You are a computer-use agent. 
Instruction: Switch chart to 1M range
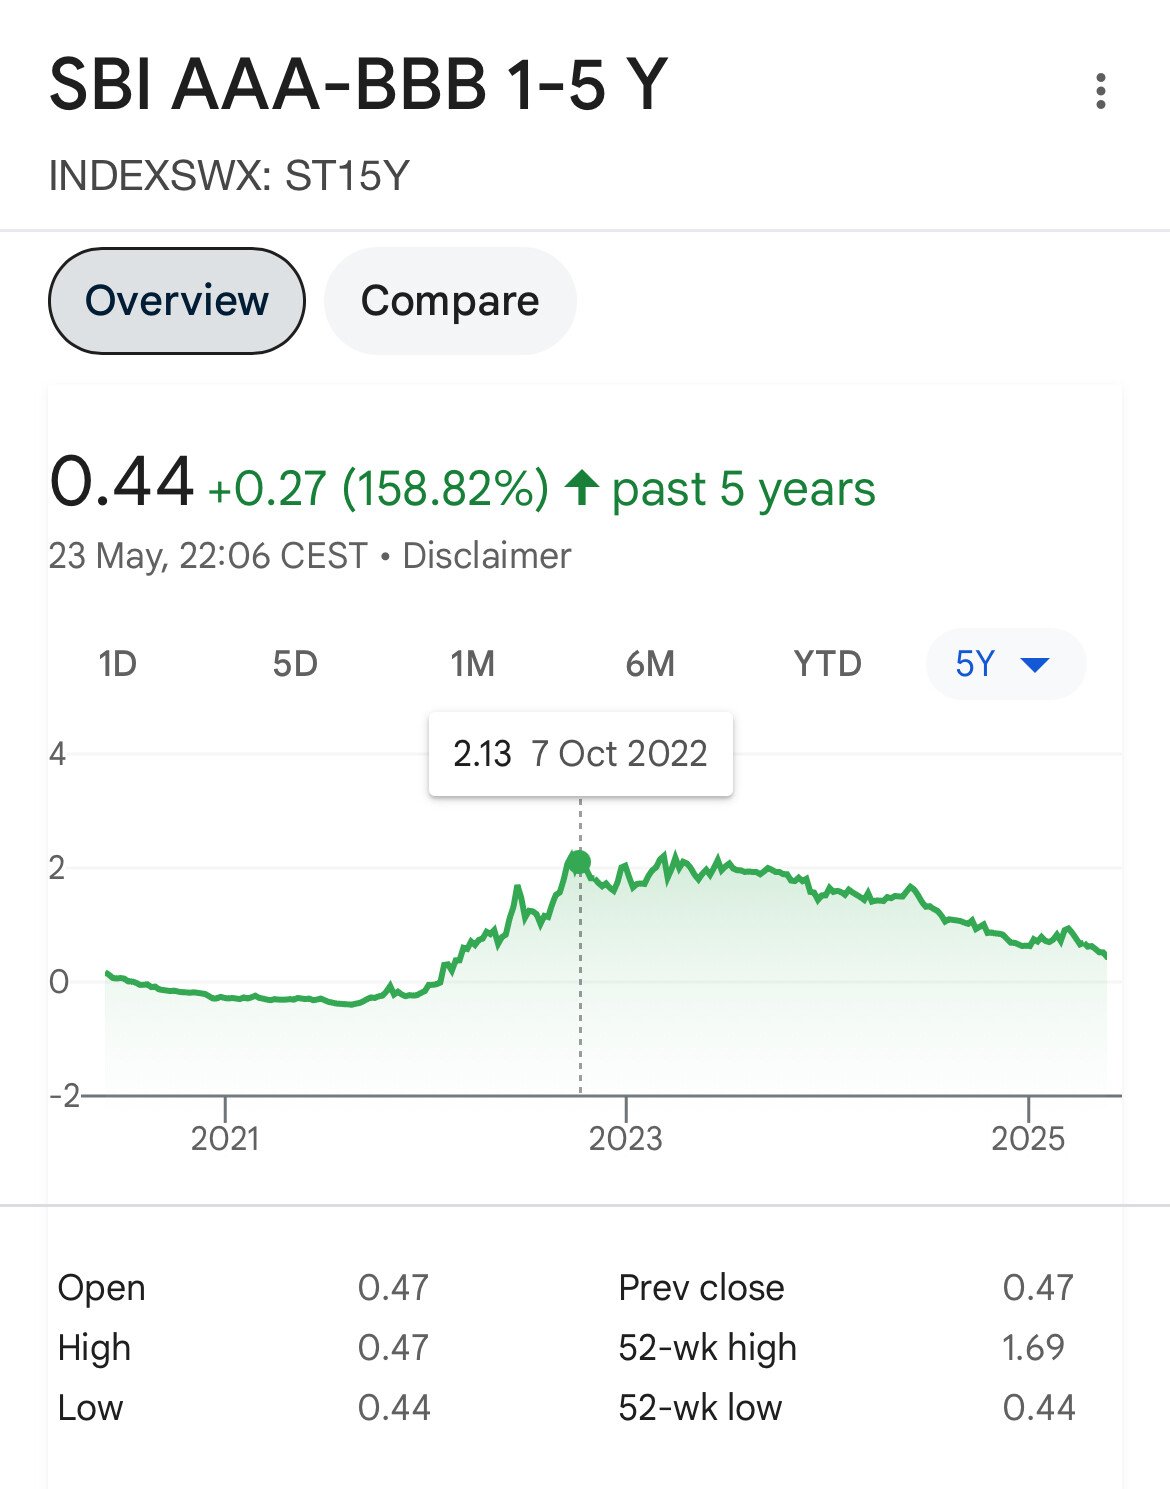coord(472,664)
